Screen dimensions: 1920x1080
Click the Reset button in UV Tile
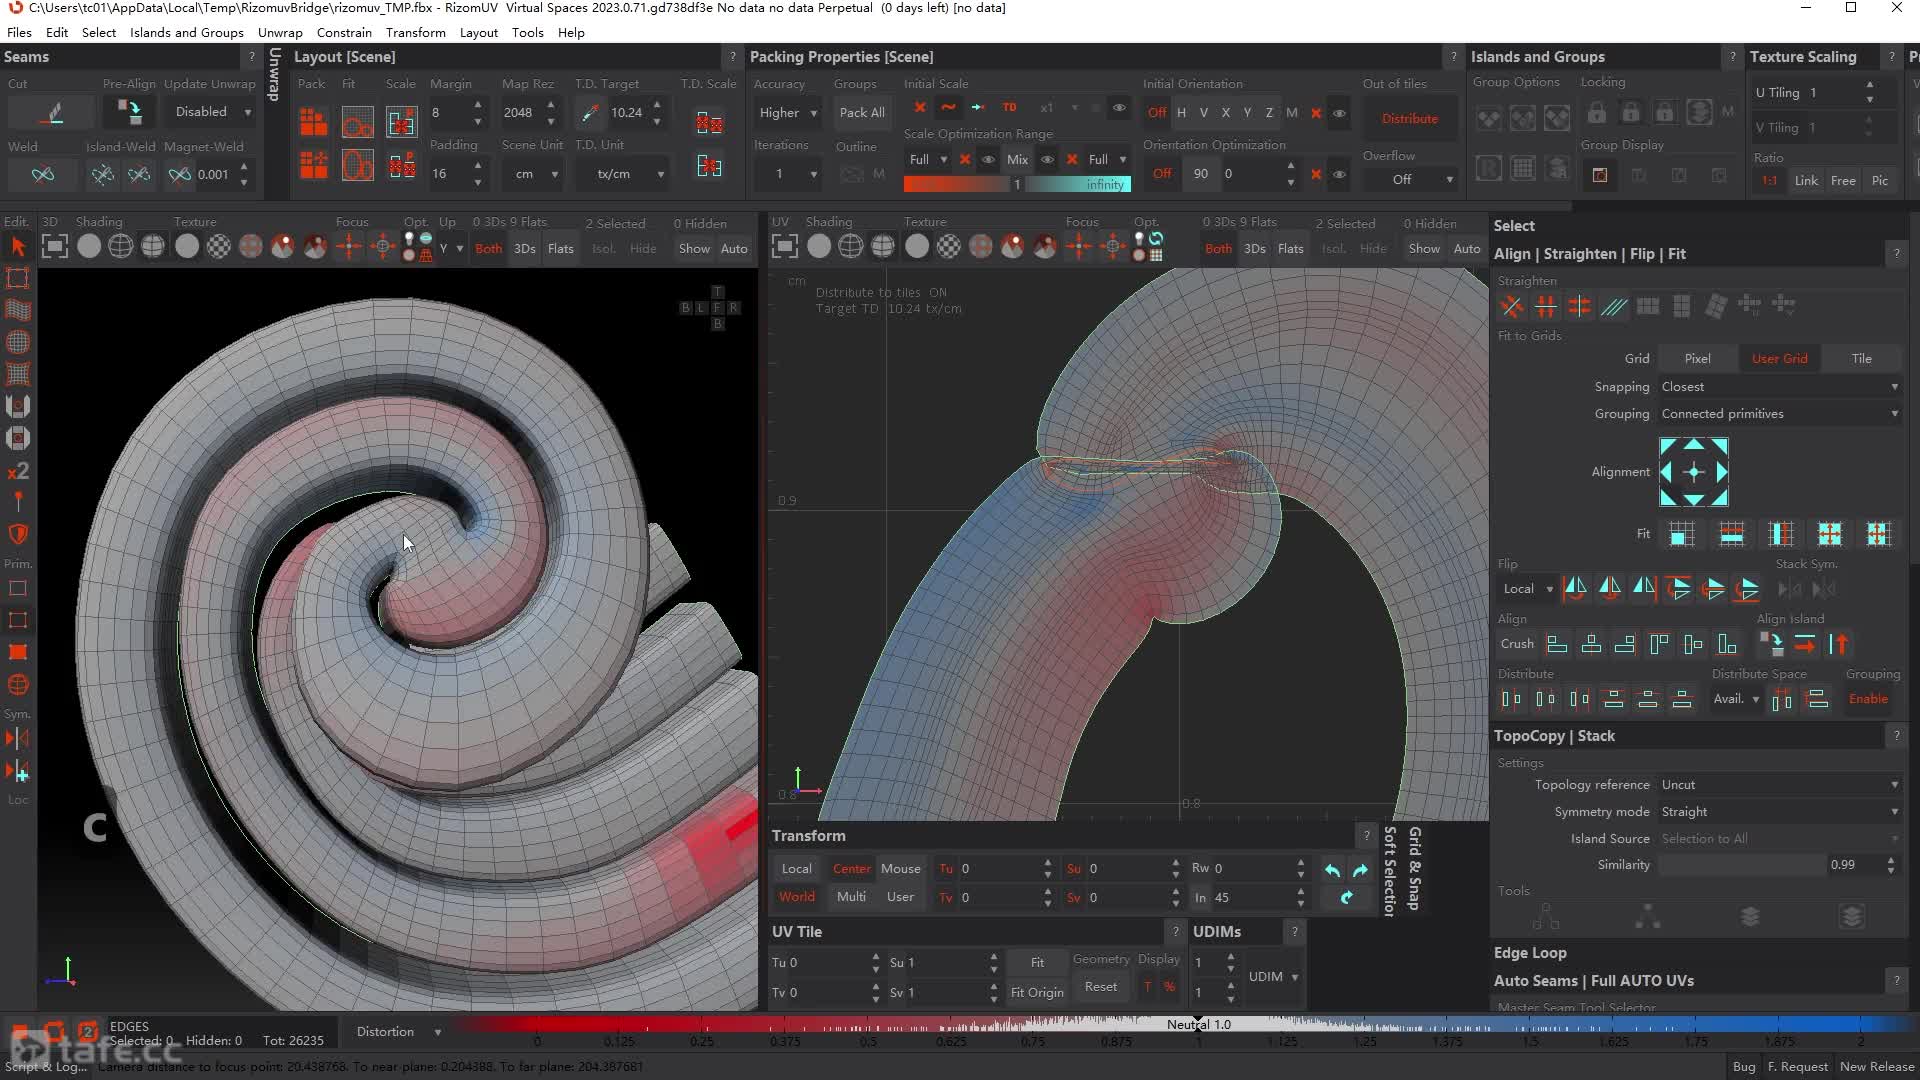tap(1100, 987)
